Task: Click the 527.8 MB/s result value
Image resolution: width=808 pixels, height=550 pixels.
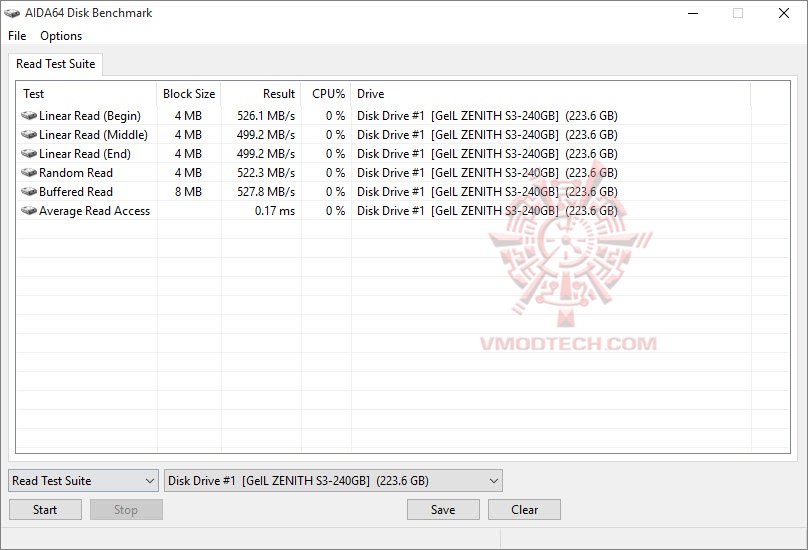Action: (x=266, y=192)
